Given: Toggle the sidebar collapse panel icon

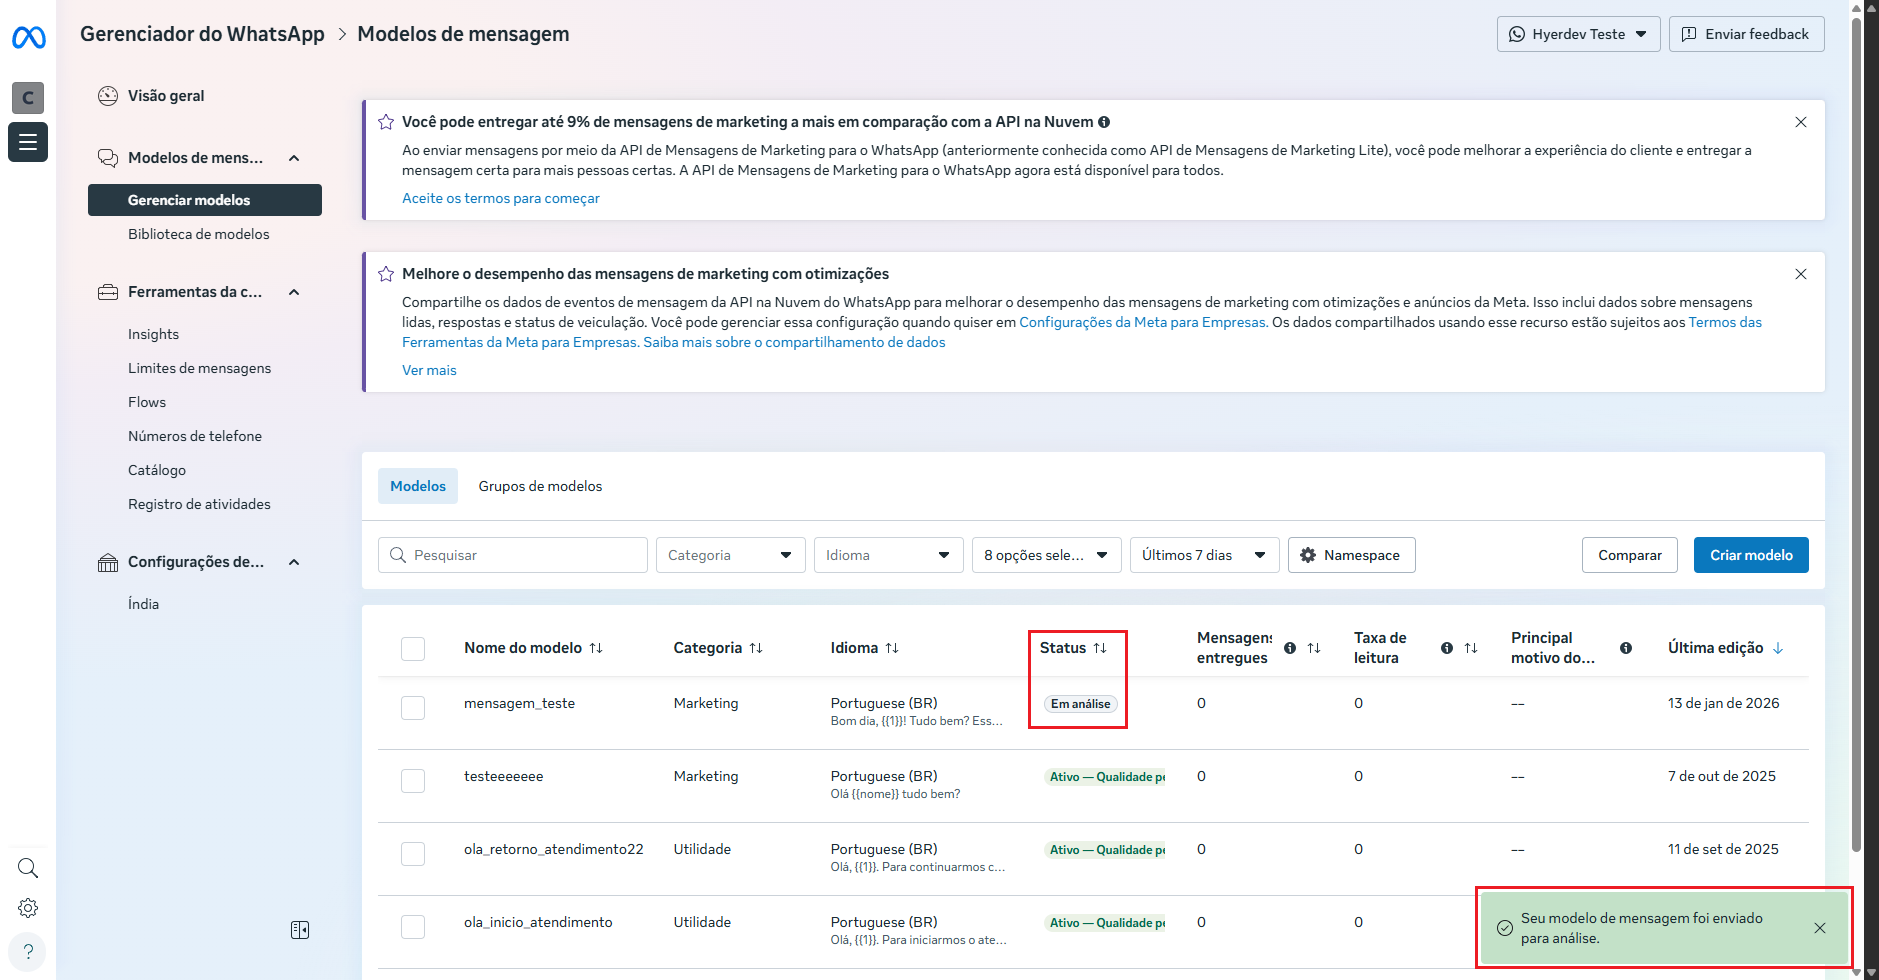Looking at the screenshot, I should click(x=300, y=930).
